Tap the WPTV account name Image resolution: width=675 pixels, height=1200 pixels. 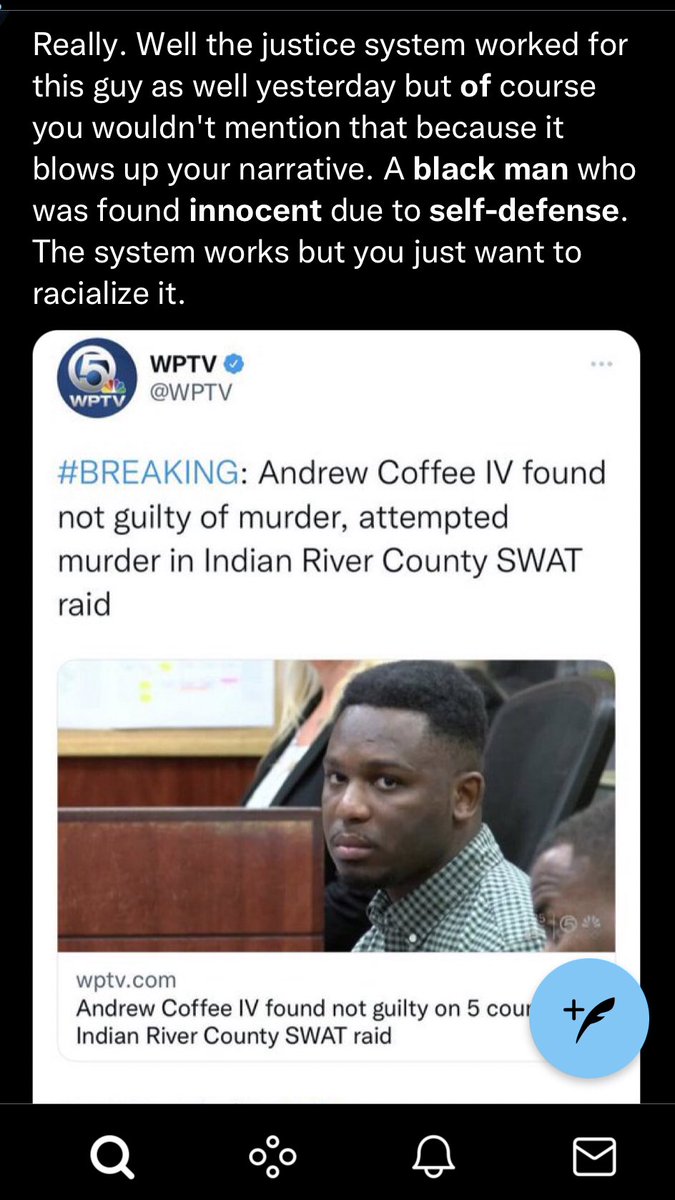pyautogui.click(x=187, y=361)
